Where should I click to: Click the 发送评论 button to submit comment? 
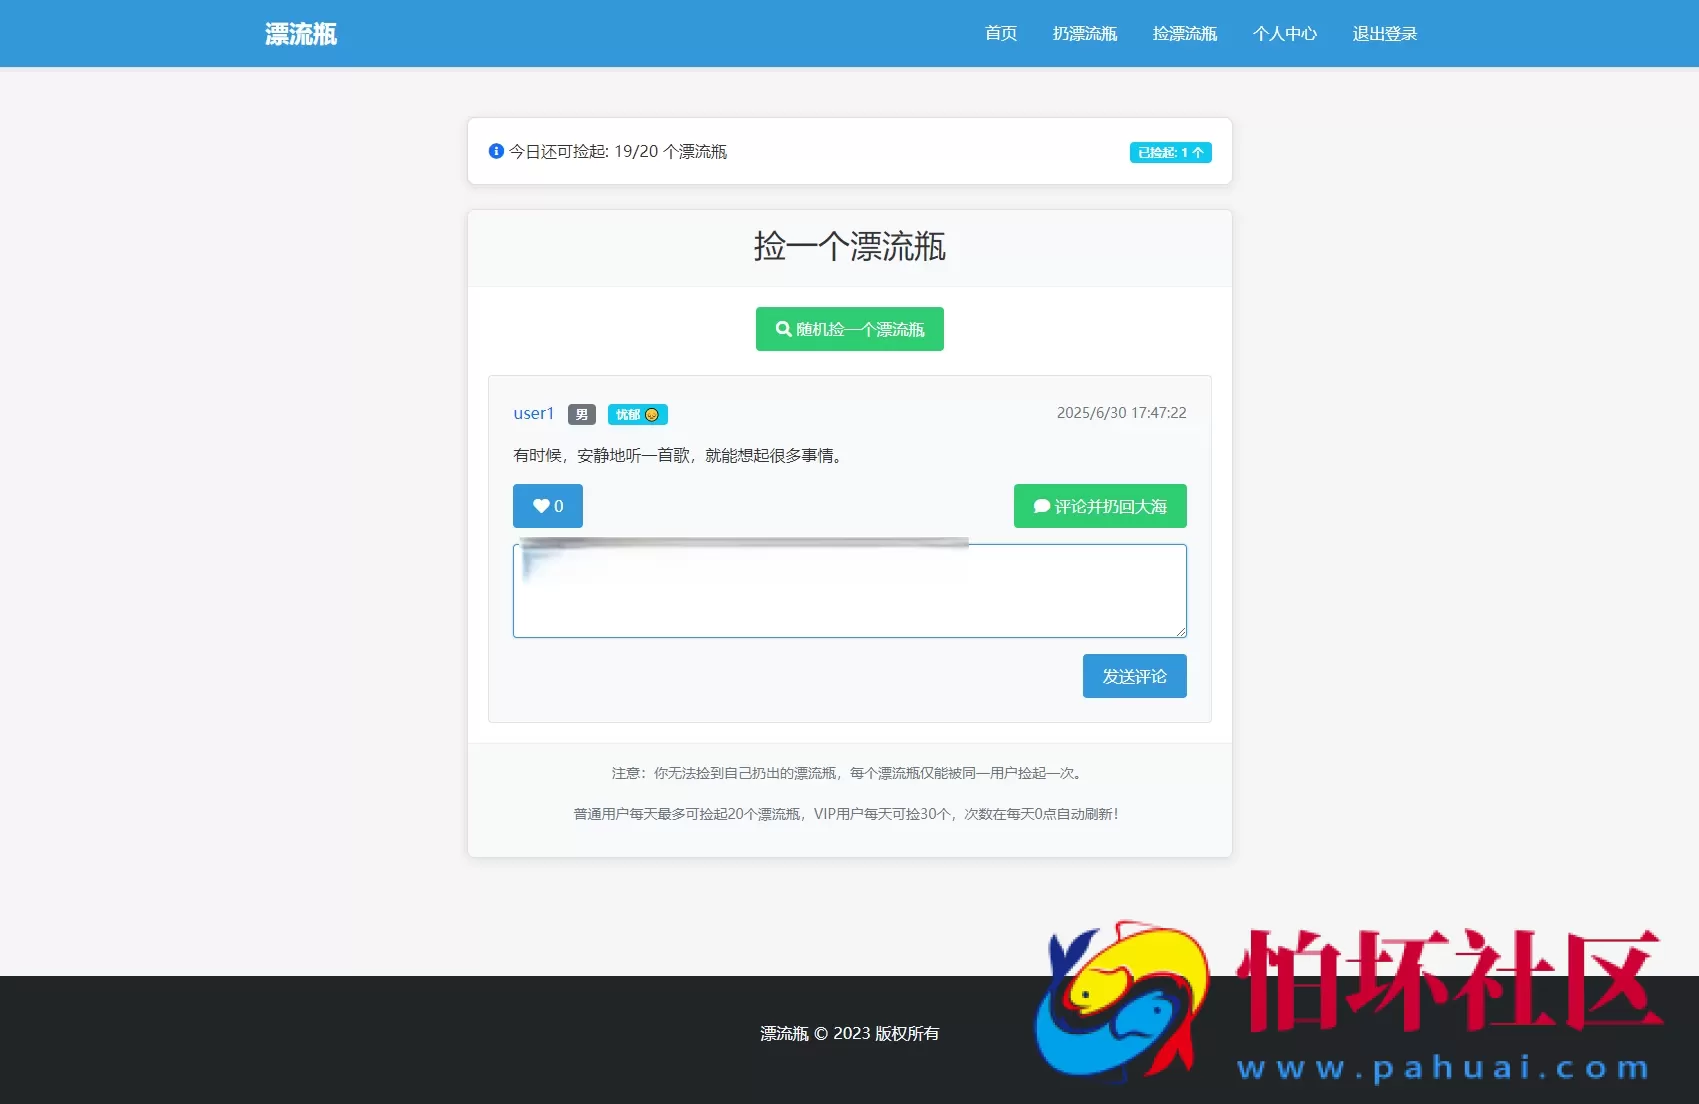coord(1134,675)
